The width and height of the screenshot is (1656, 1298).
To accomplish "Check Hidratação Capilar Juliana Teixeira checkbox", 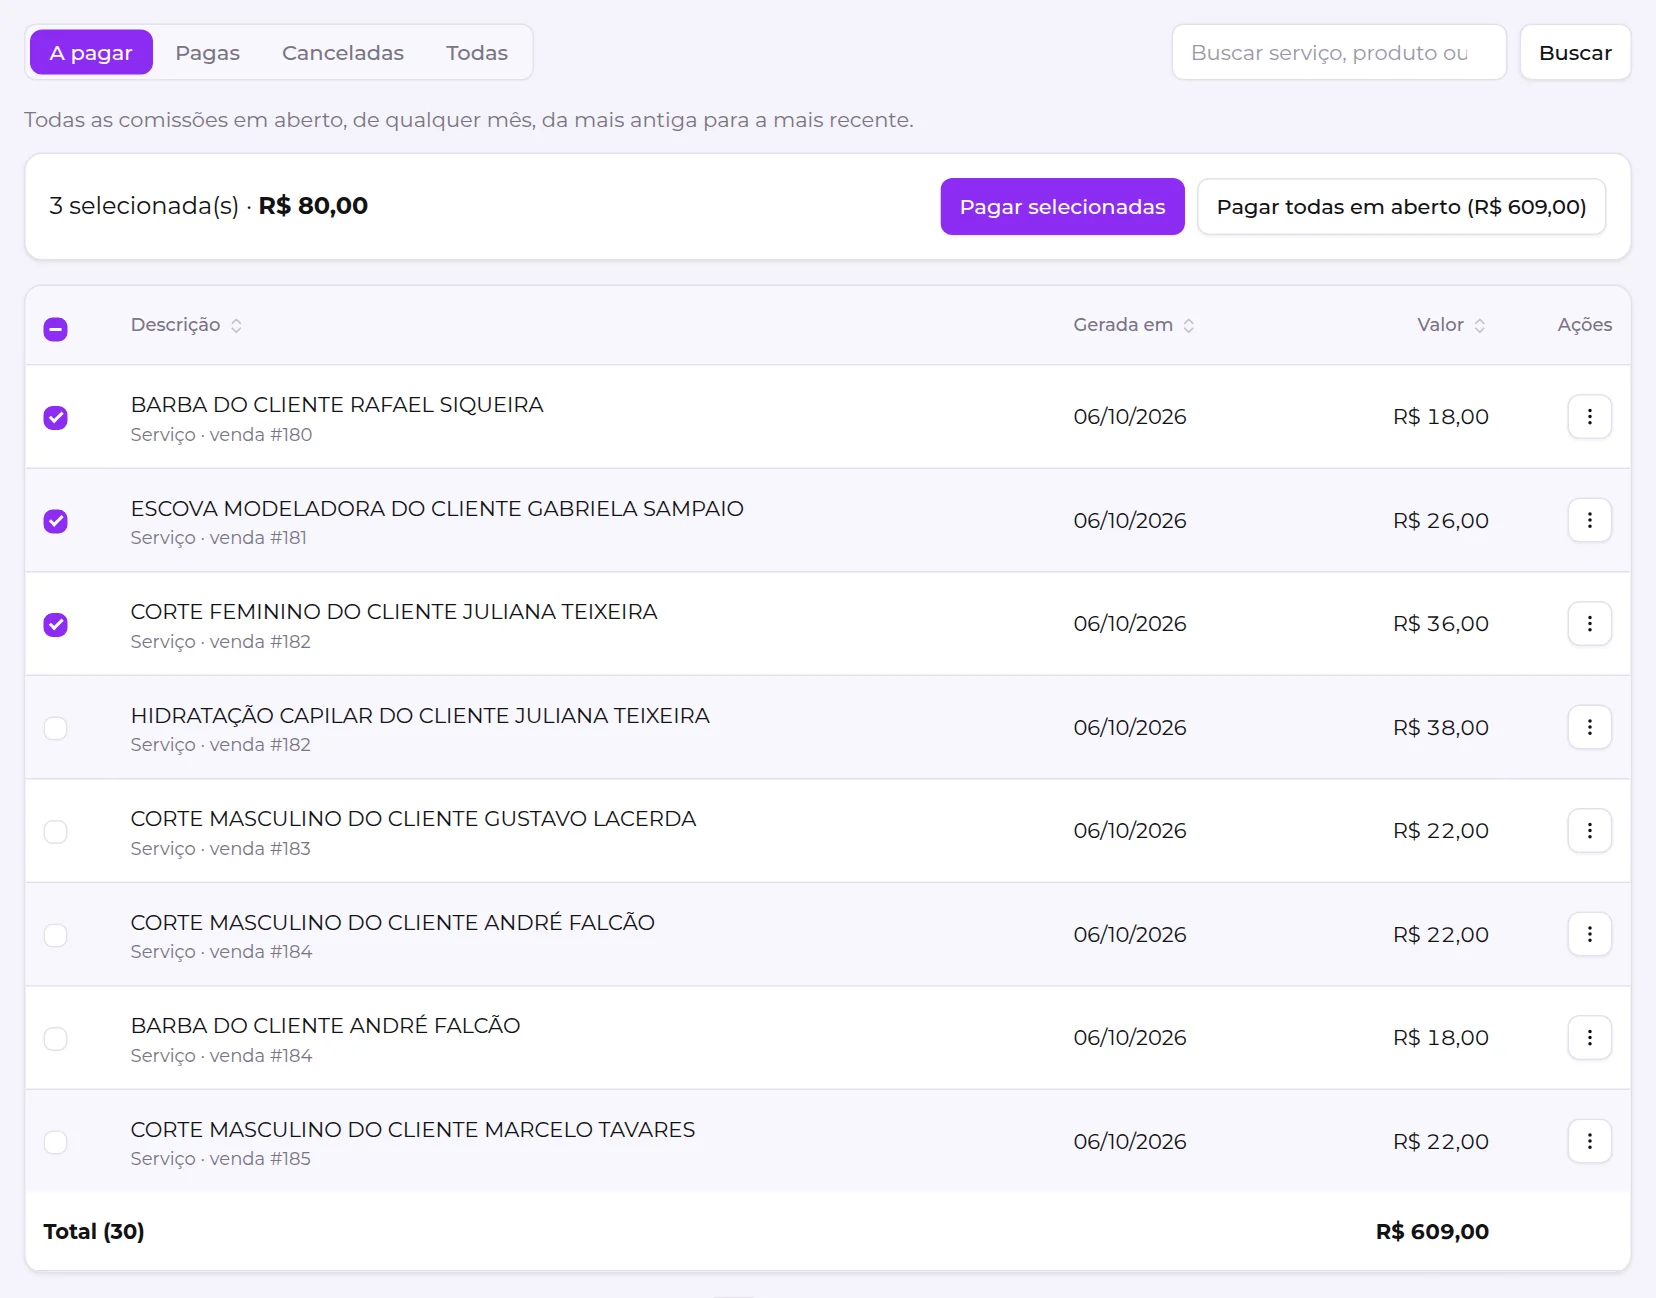I will pos(56,728).
